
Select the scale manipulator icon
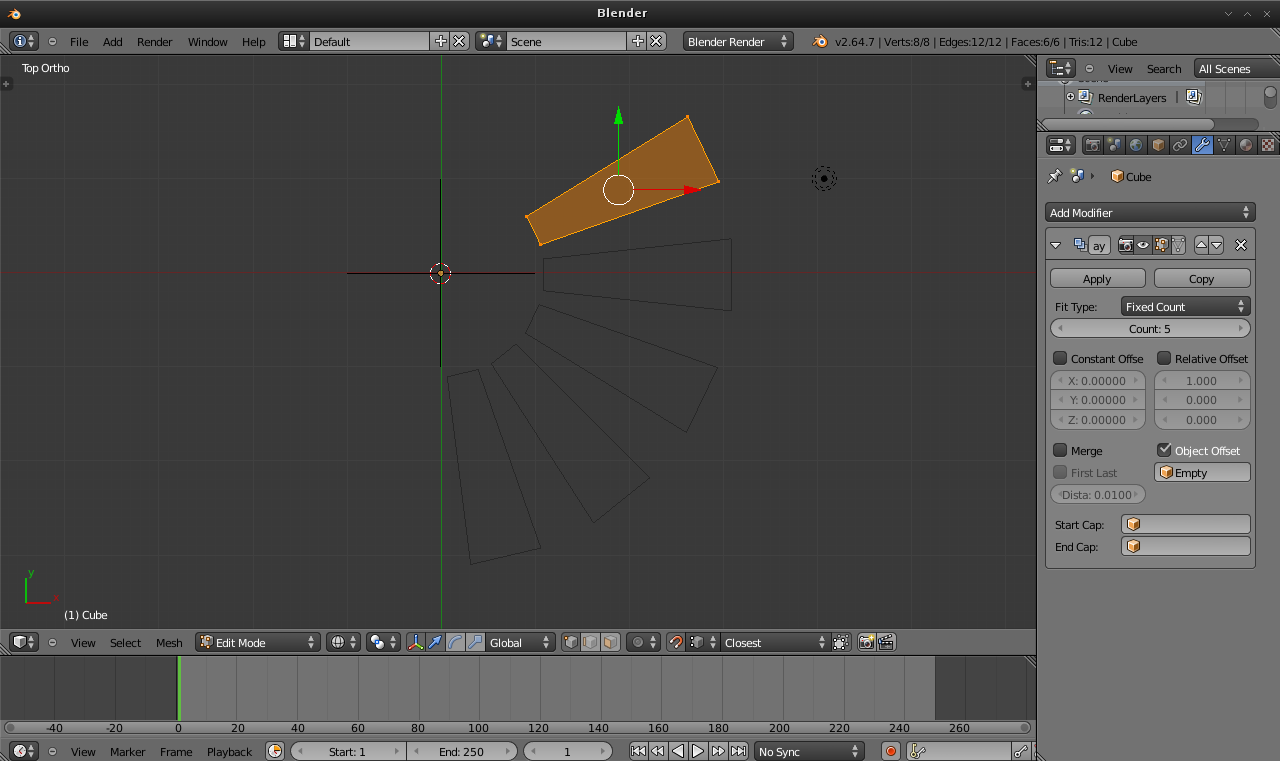(475, 642)
